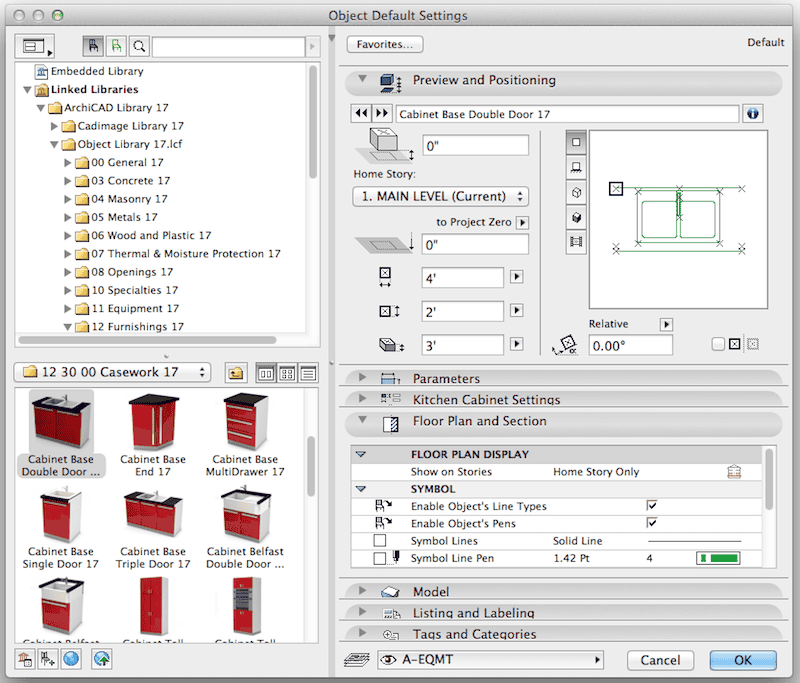800x683 pixels.
Task: Select the 3D shaded preview icon
Action: coord(577,216)
